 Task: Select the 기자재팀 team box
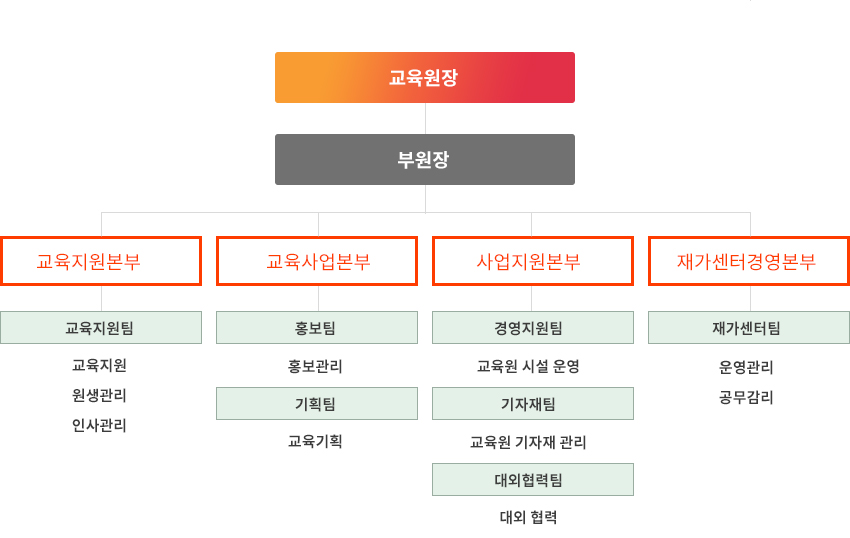(x=532, y=404)
